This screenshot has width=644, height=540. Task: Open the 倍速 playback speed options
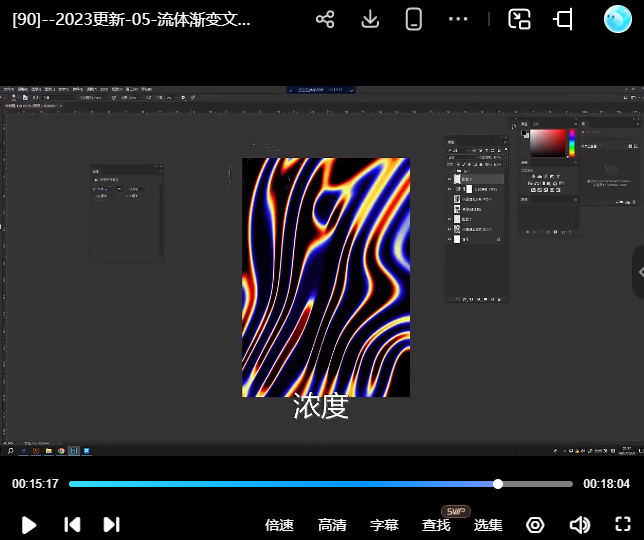tap(279, 525)
